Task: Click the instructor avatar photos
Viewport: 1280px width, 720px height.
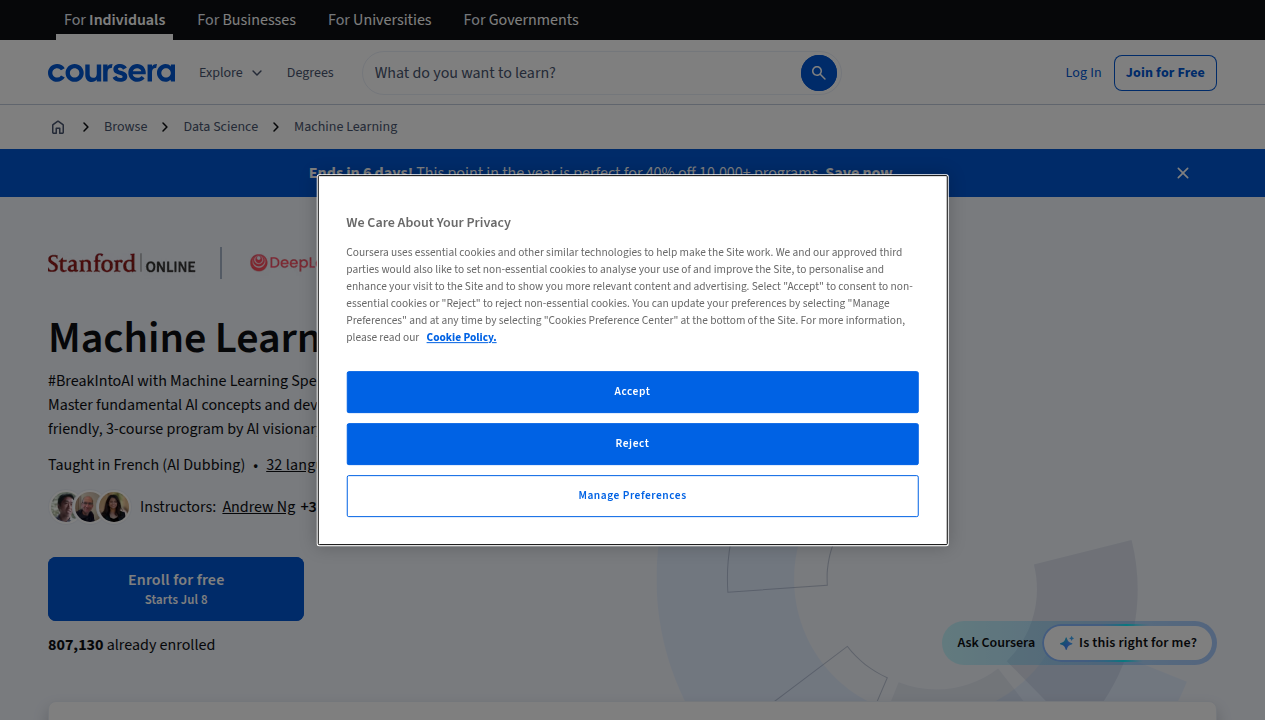Action: point(90,507)
